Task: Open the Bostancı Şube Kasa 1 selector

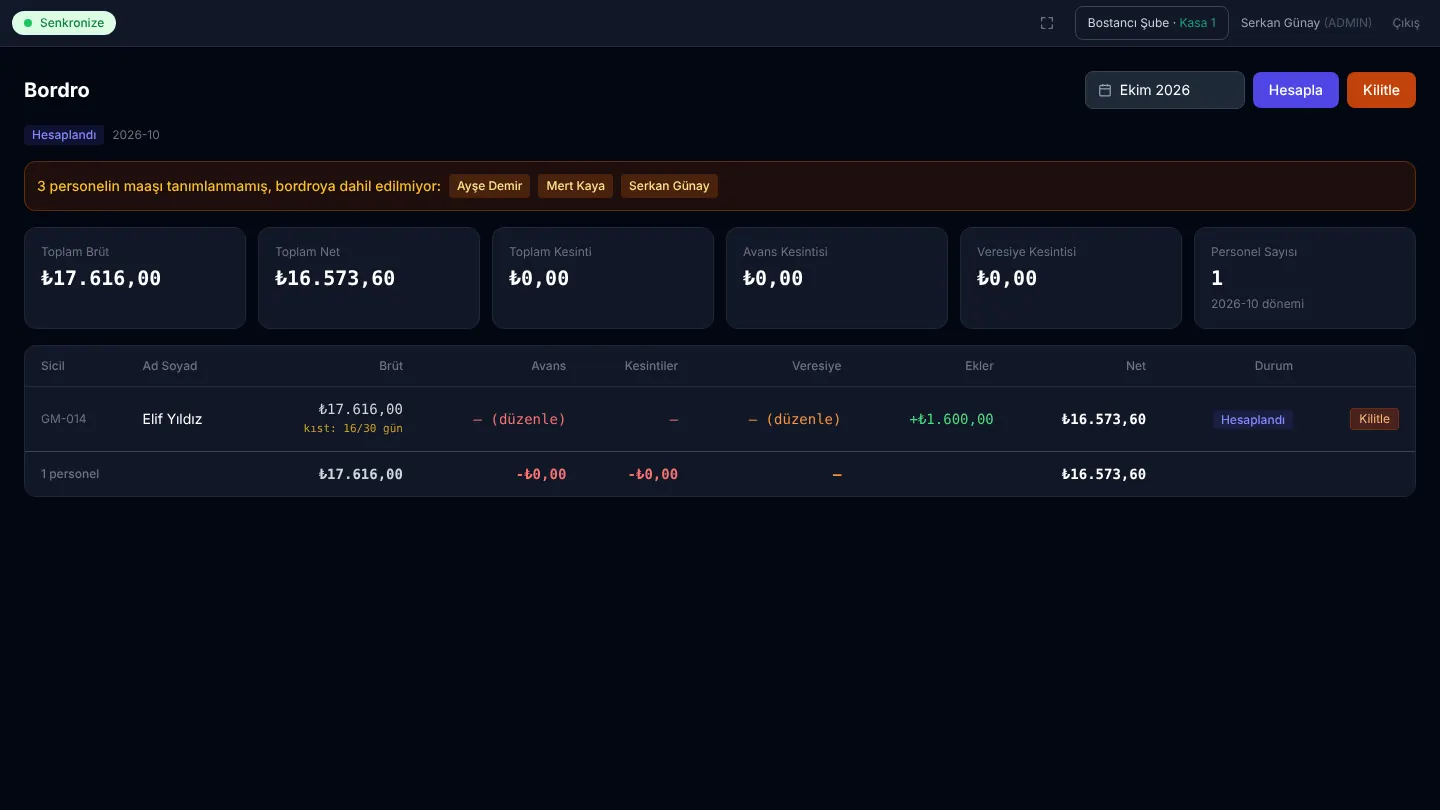Action: click(x=1152, y=23)
